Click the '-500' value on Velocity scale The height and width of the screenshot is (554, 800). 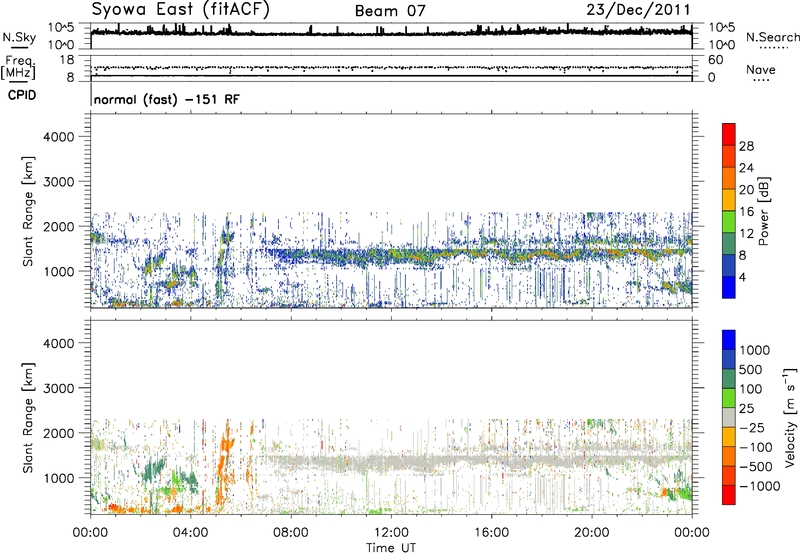pos(756,467)
